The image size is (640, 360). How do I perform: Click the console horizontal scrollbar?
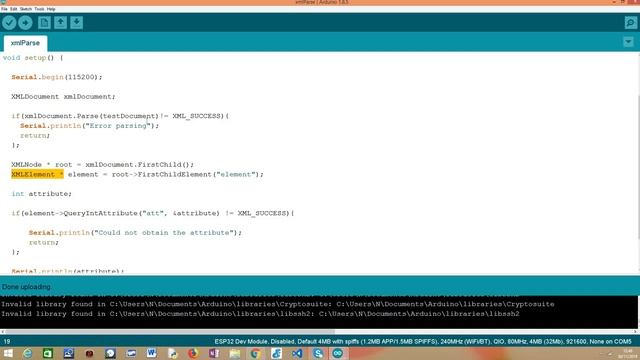169,332
